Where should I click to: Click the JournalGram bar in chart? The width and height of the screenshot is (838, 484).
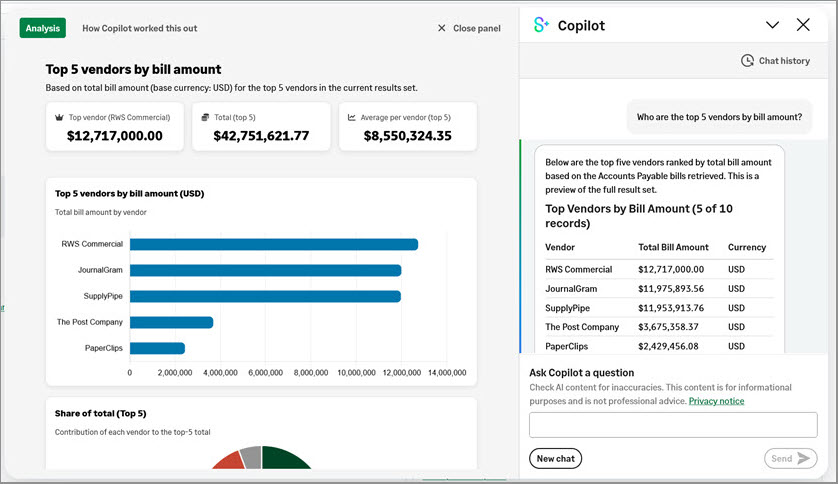(x=266, y=270)
